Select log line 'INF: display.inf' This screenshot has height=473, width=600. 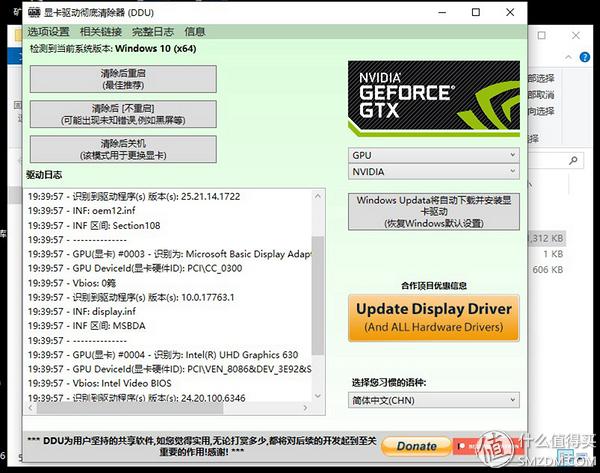click(x=82, y=312)
